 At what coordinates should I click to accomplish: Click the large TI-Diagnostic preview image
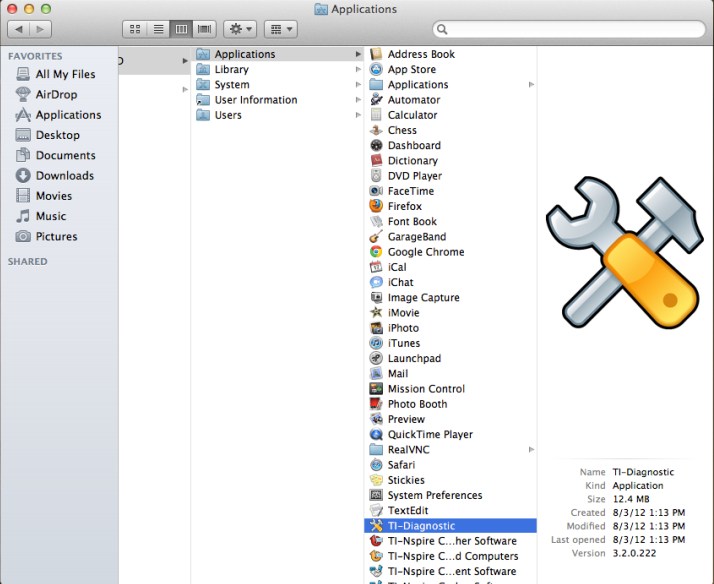(625, 252)
